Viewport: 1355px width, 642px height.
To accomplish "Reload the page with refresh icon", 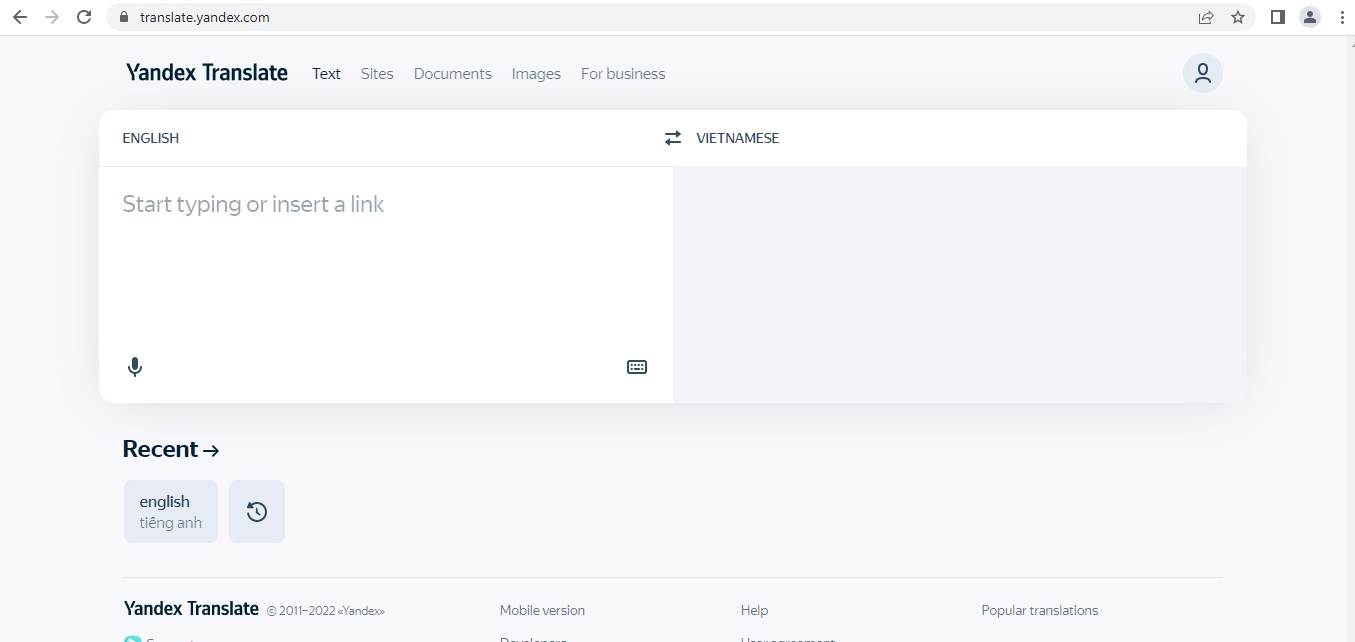I will pyautogui.click(x=84, y=17).
